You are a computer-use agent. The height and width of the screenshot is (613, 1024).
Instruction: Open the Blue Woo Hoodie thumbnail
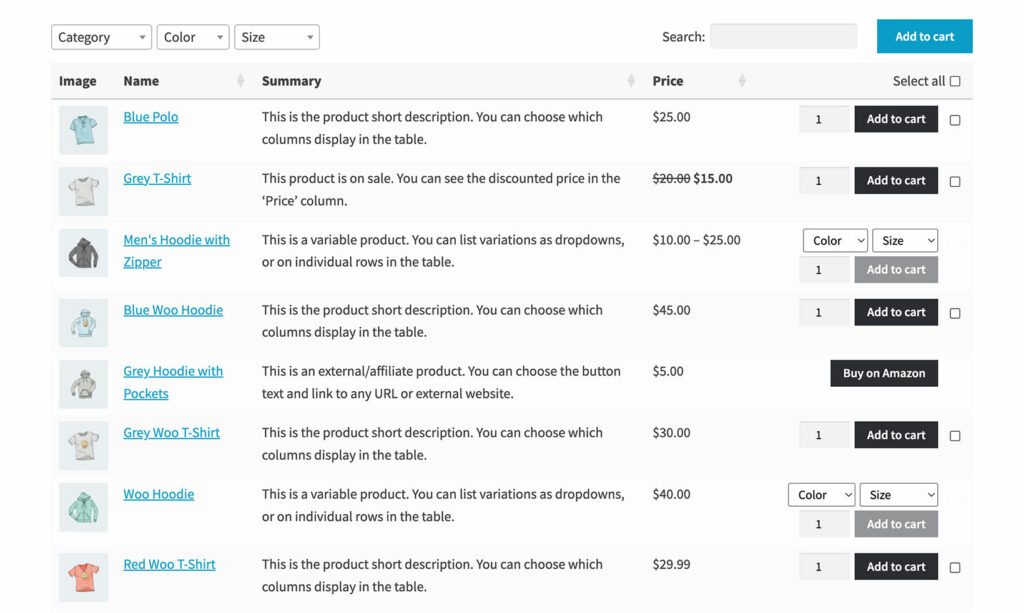83,323
